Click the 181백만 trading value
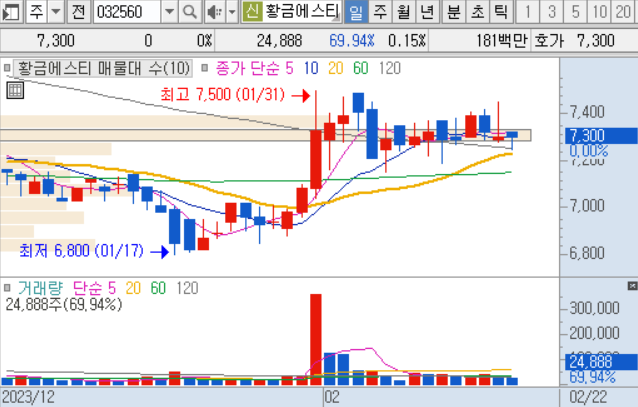Screen dimensions: 638x407 [x=501, y=41]
